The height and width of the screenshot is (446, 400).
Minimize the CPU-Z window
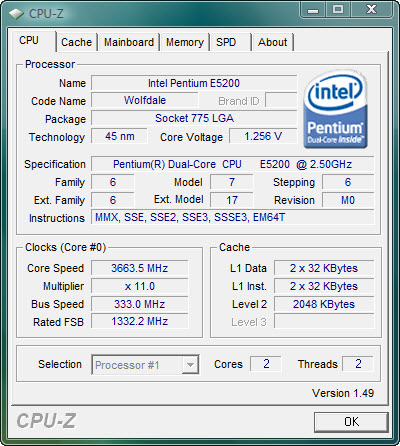coord(313,10)
